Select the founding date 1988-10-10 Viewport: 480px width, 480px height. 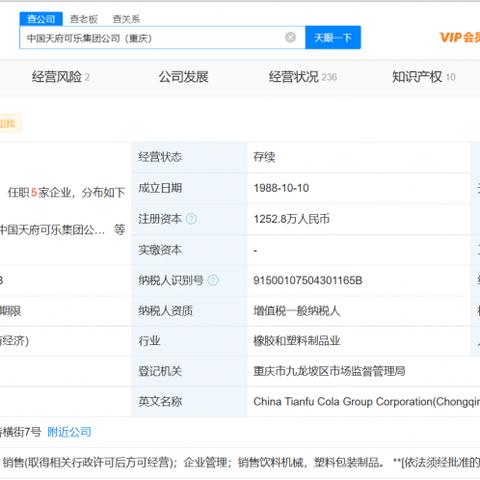click(x=281, y=188)
